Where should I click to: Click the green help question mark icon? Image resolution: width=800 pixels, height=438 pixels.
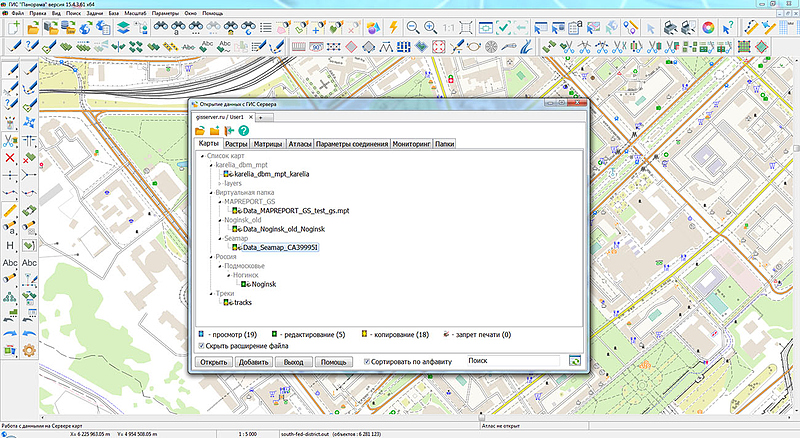243,131
